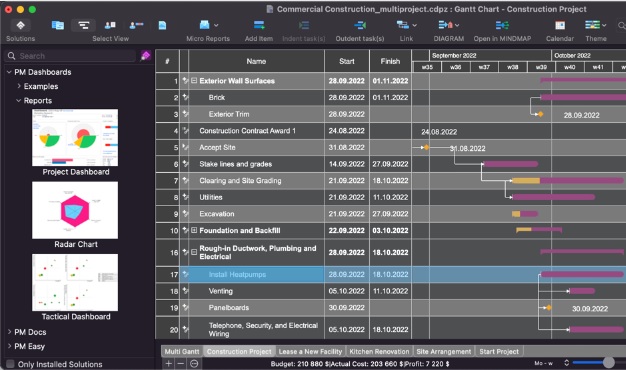Image resolution: width=626 pixels, height=370 pixels.
Task: Adjust the timeline zoom slider handle
Action: (x=608, y=362)
